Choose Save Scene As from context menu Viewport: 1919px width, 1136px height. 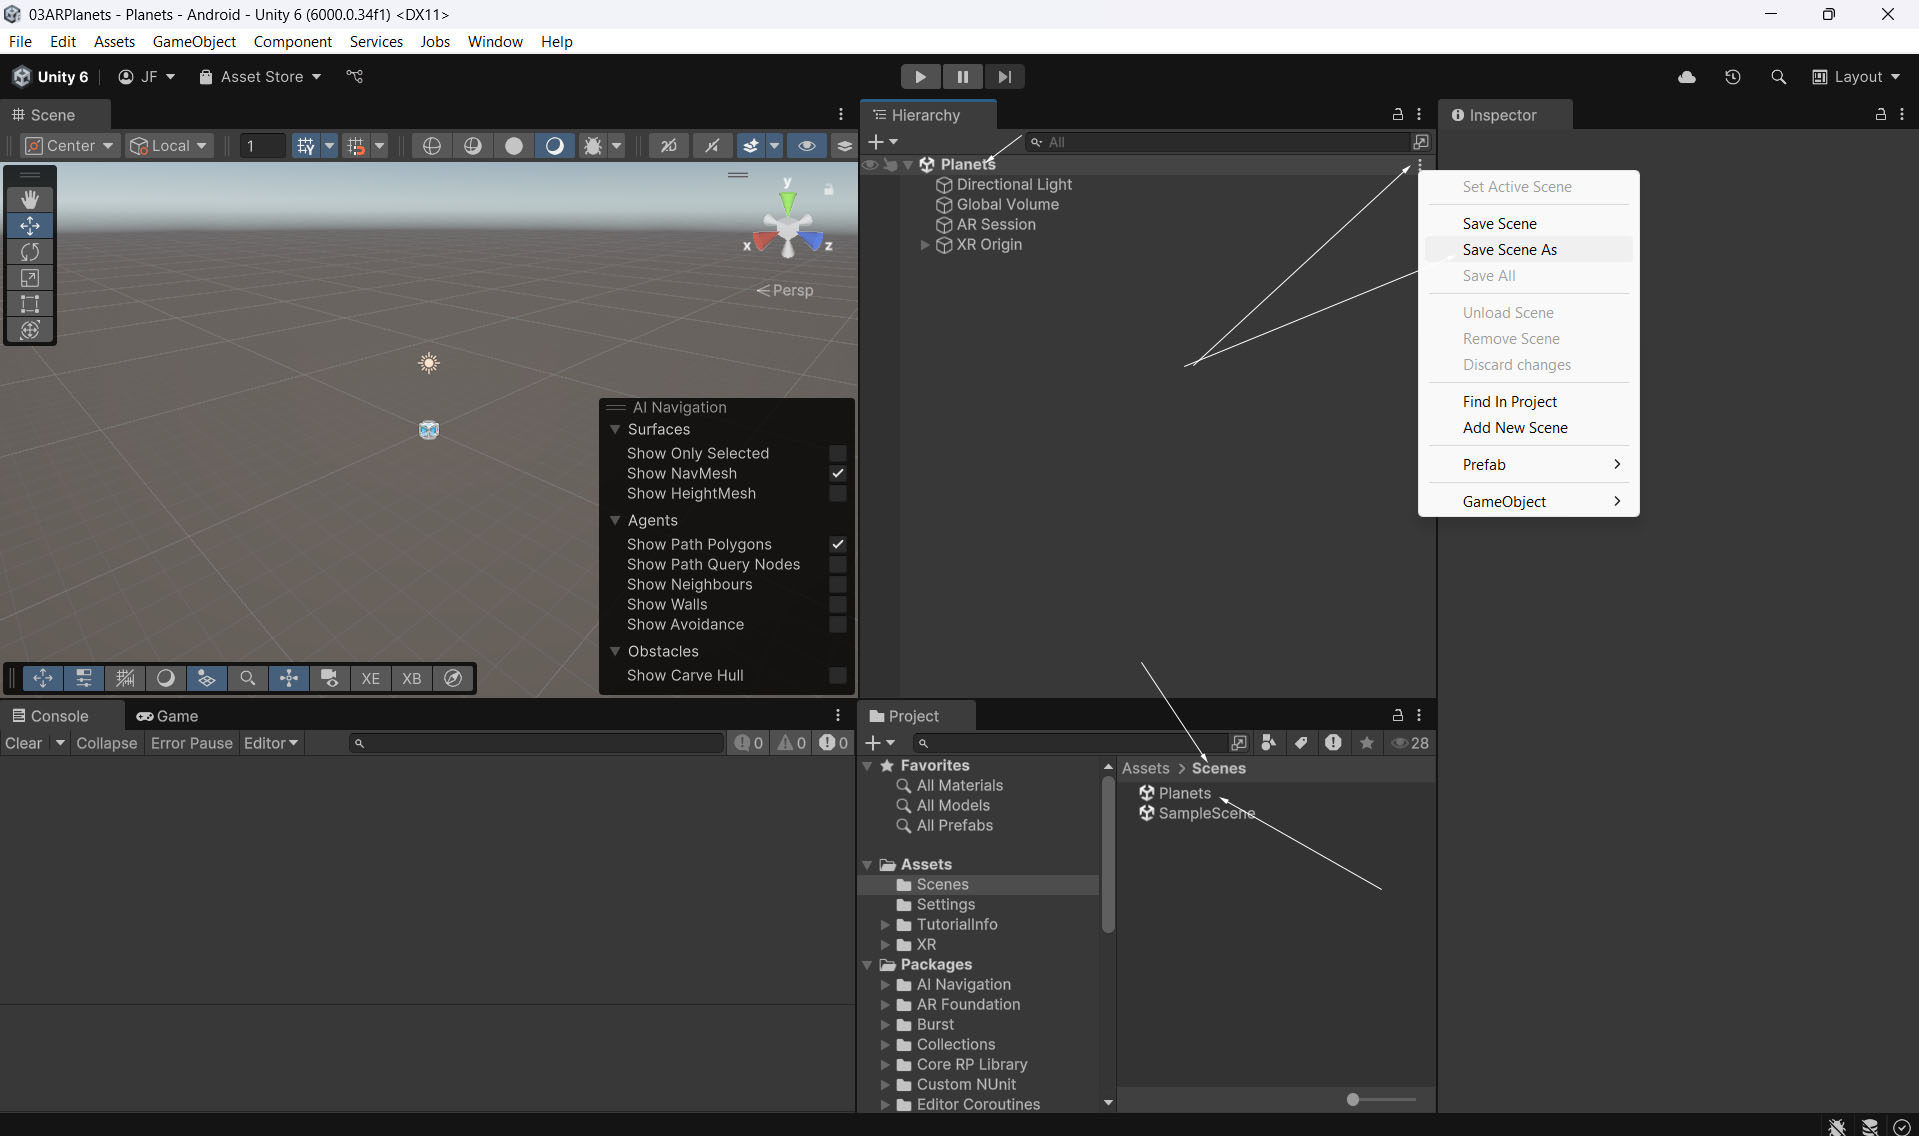tap(1509, 250)
